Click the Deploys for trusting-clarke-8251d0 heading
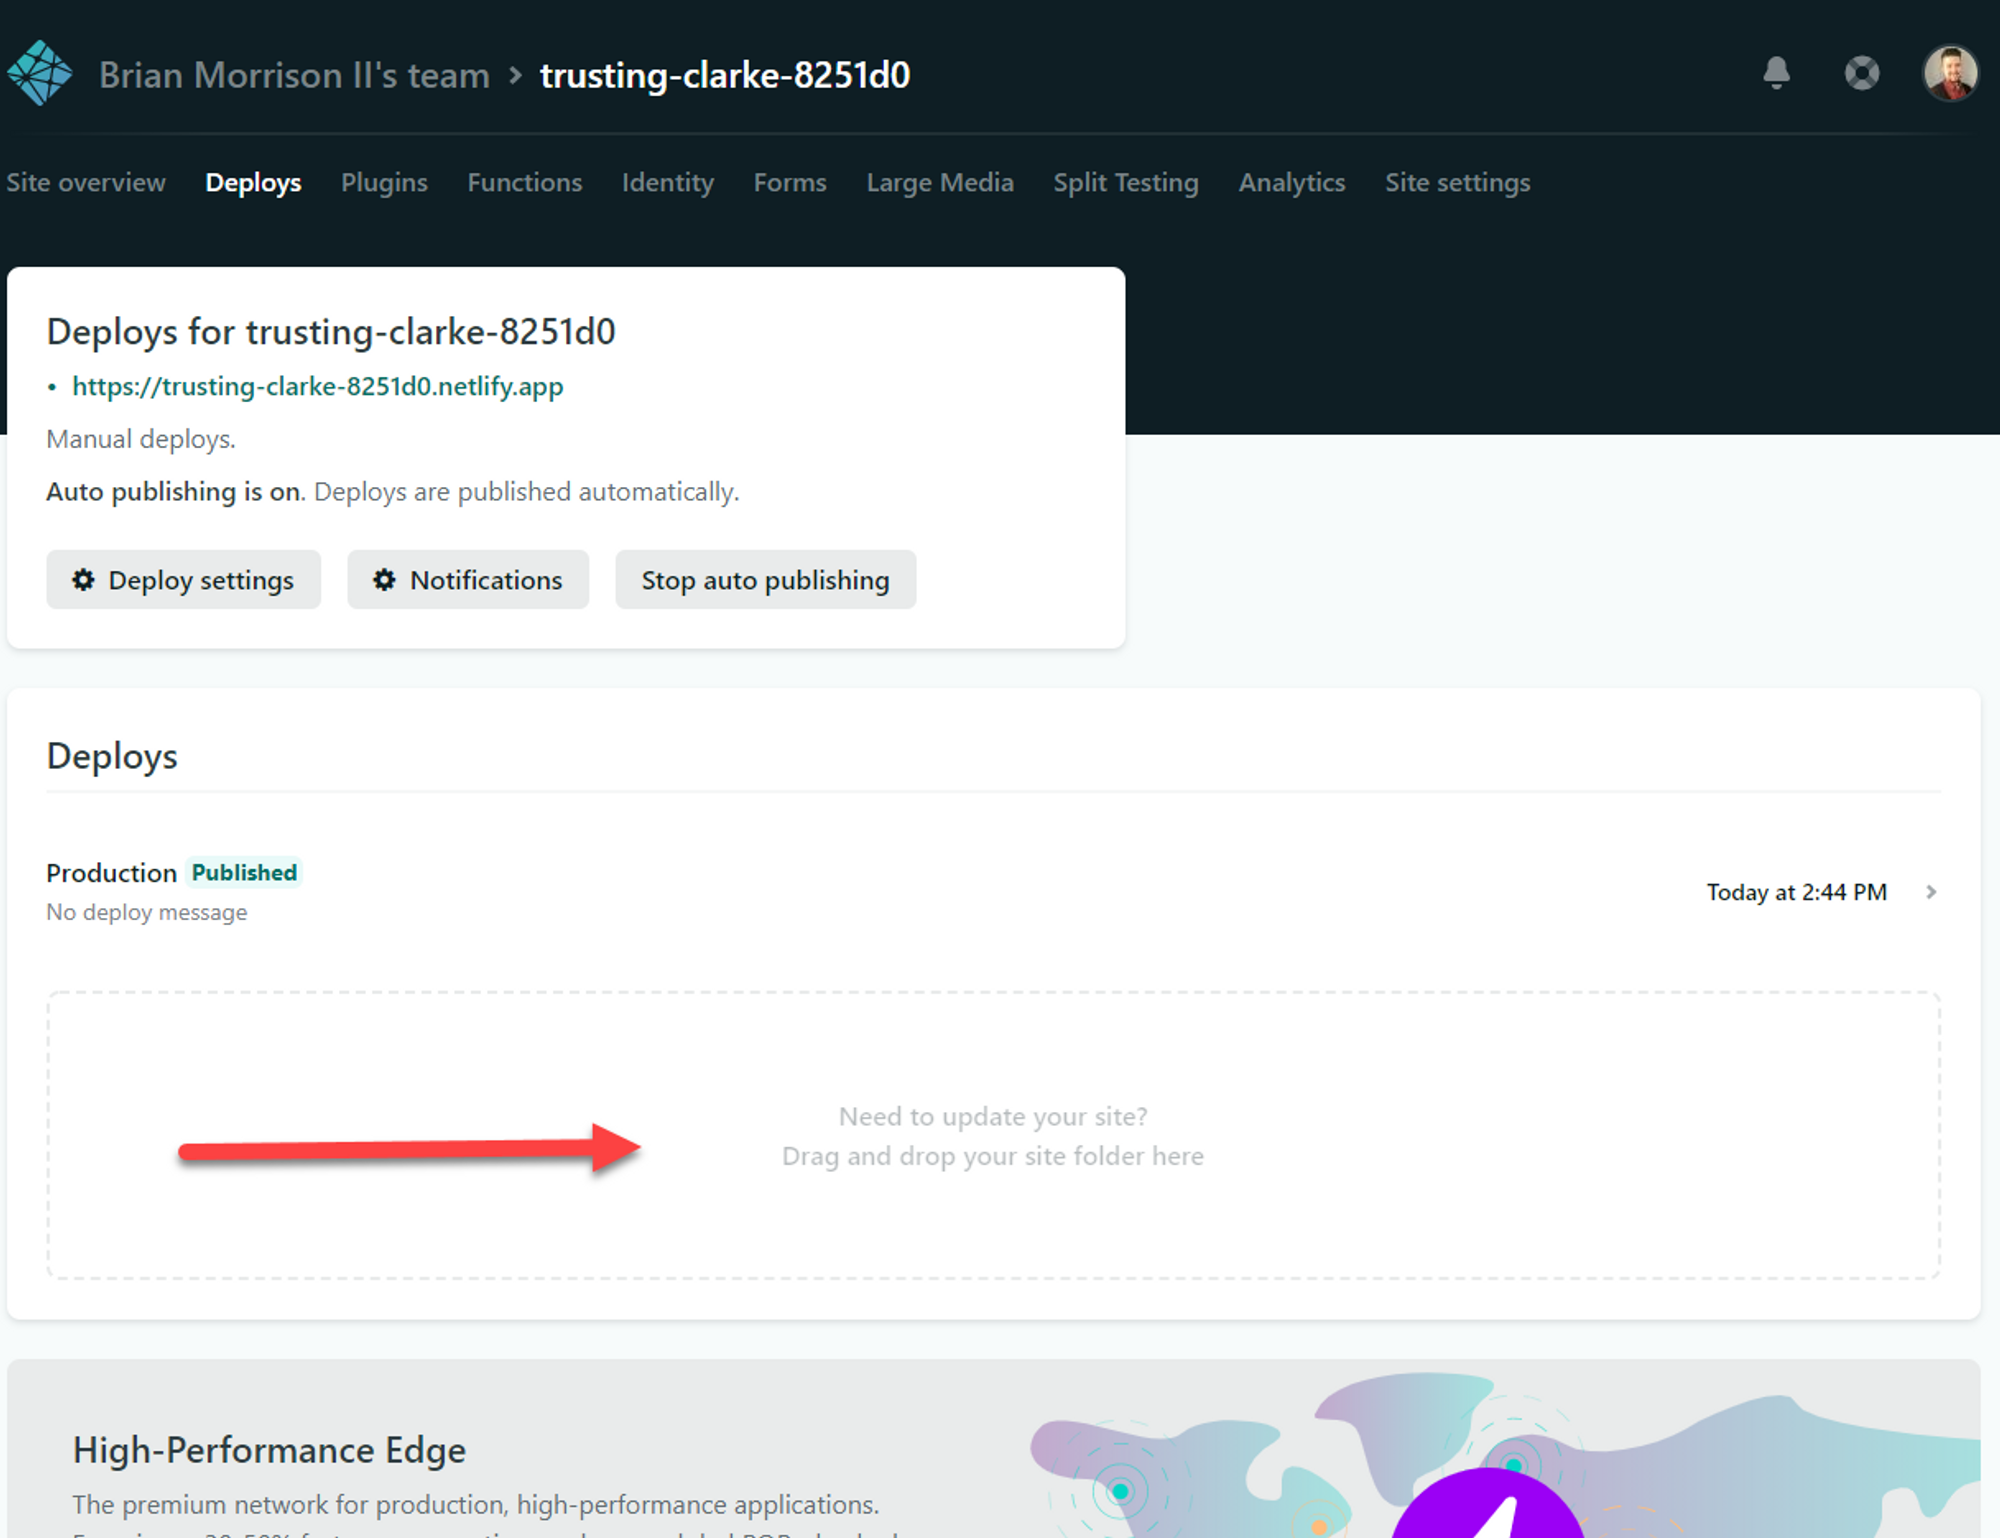The image size is (2000, 1538). pyautogui.click(x=331, y=332)
